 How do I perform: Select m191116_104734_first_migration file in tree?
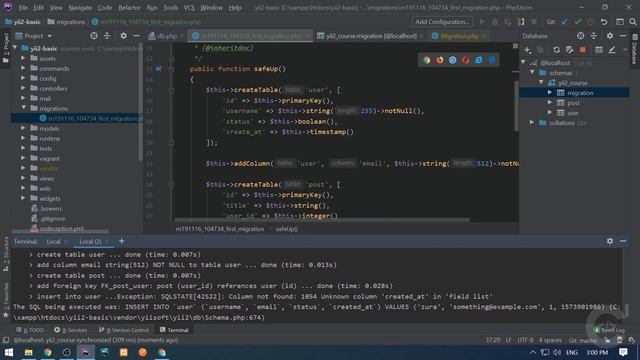pyautogui.click(x=77, y=118)
